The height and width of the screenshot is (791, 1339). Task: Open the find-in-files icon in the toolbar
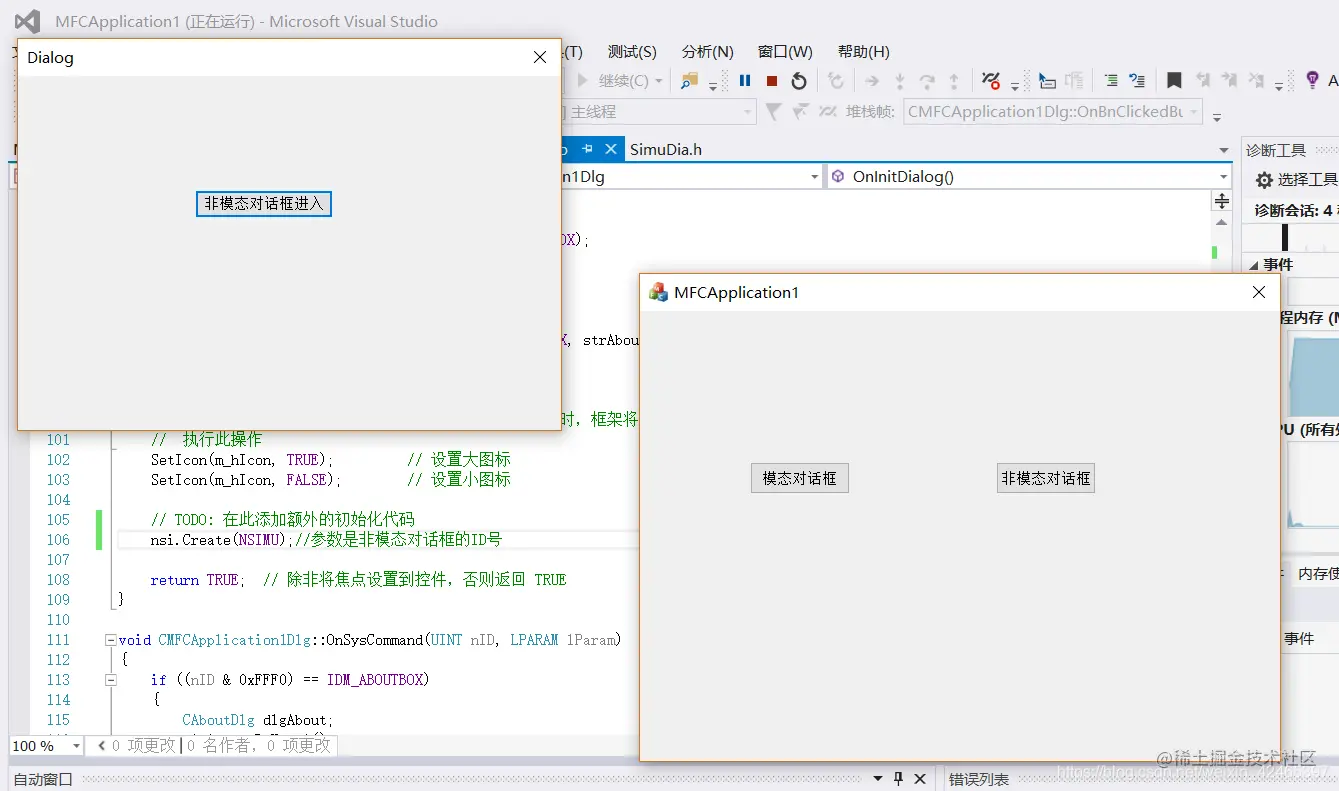pos(689,81)
